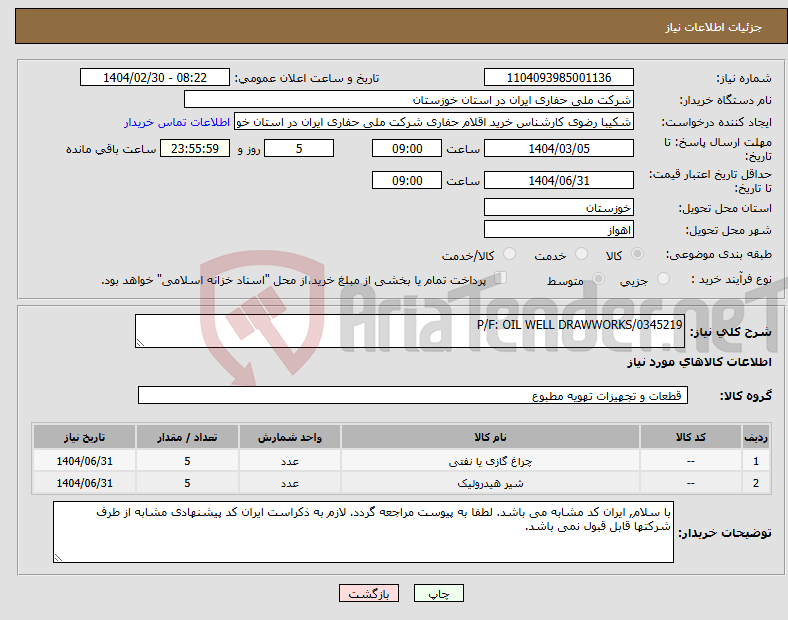Viewport: 788px width, 620px height.
Task: Click the item name چراغ گازی یا نفتی
Action: point(490,461)
